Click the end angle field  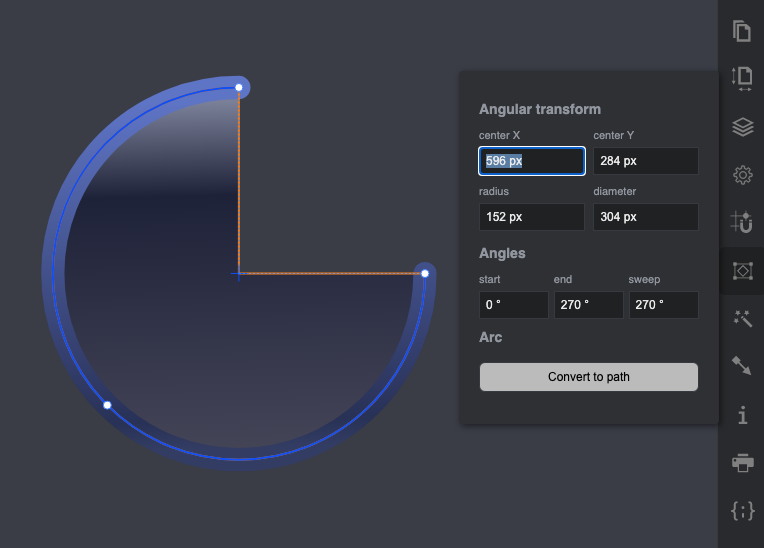pyautogui.click(x=588, y=305)
